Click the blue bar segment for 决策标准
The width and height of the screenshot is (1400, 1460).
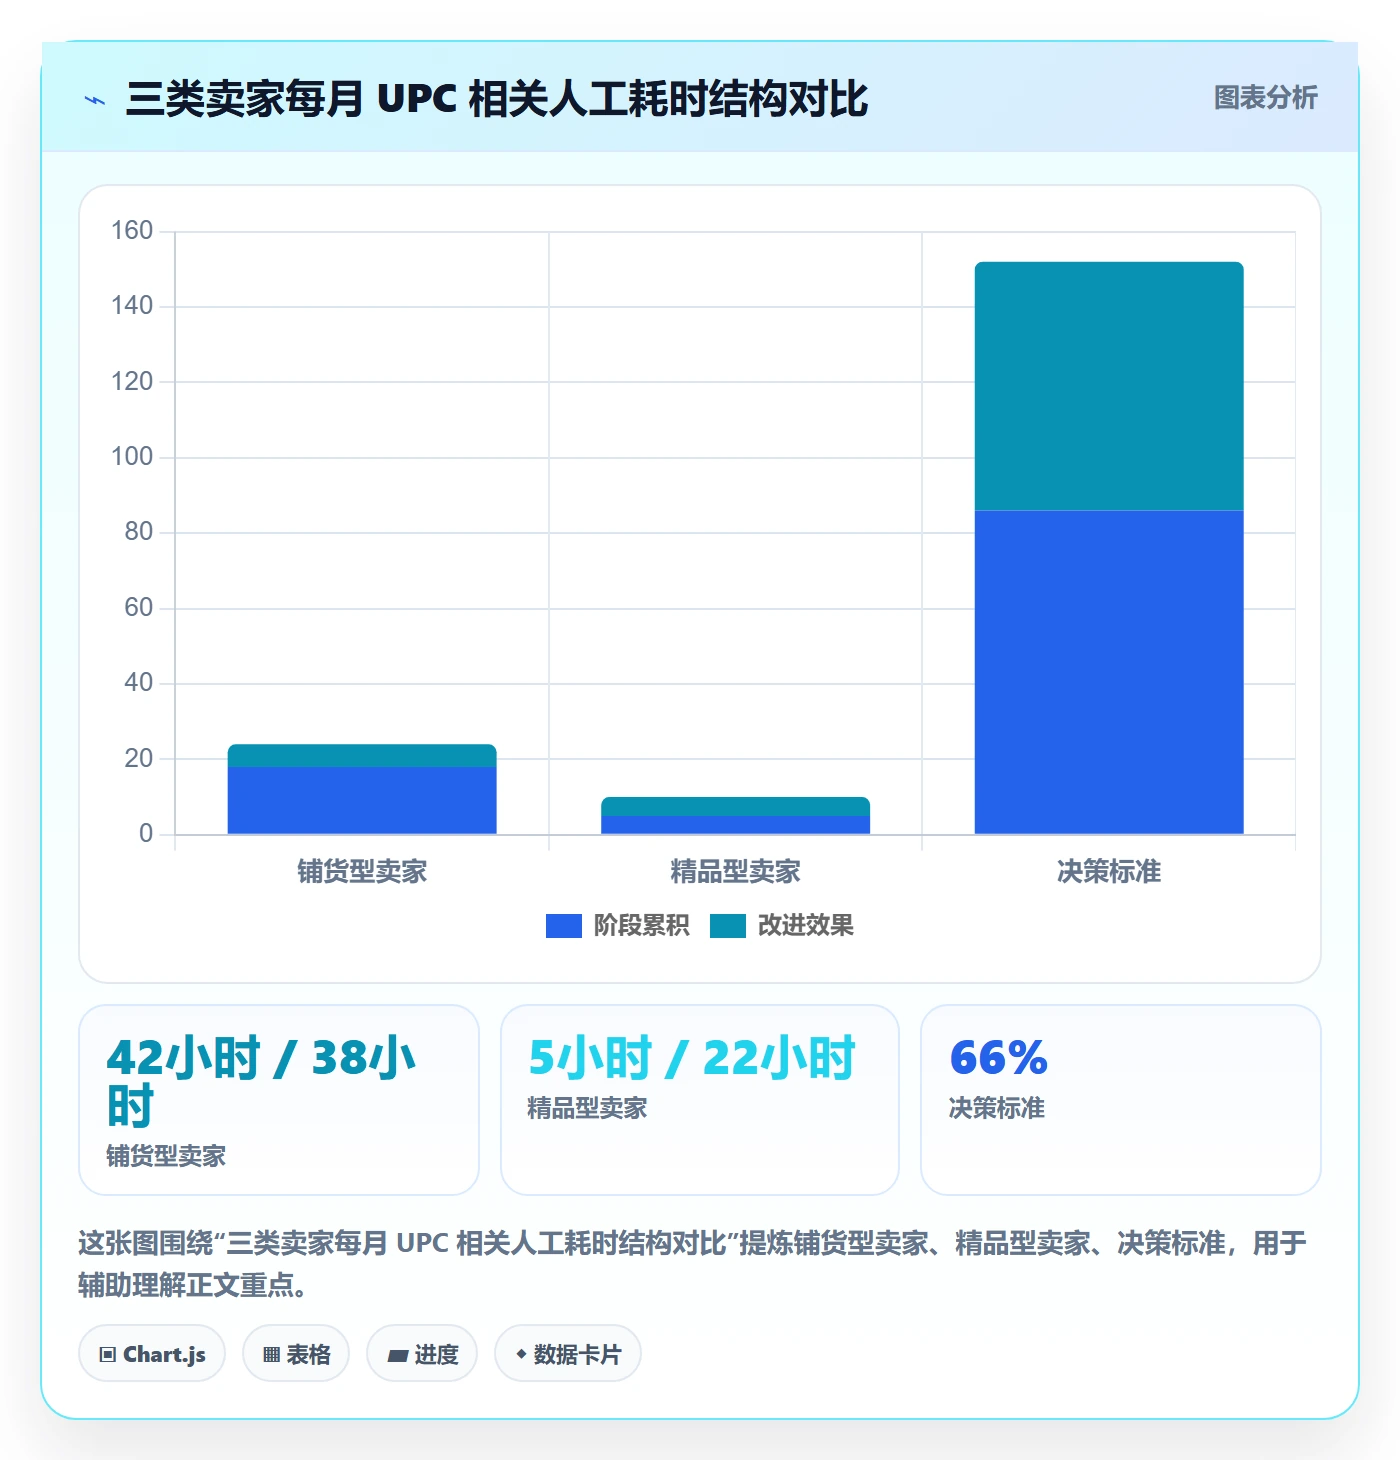[x=1109, y=672]
